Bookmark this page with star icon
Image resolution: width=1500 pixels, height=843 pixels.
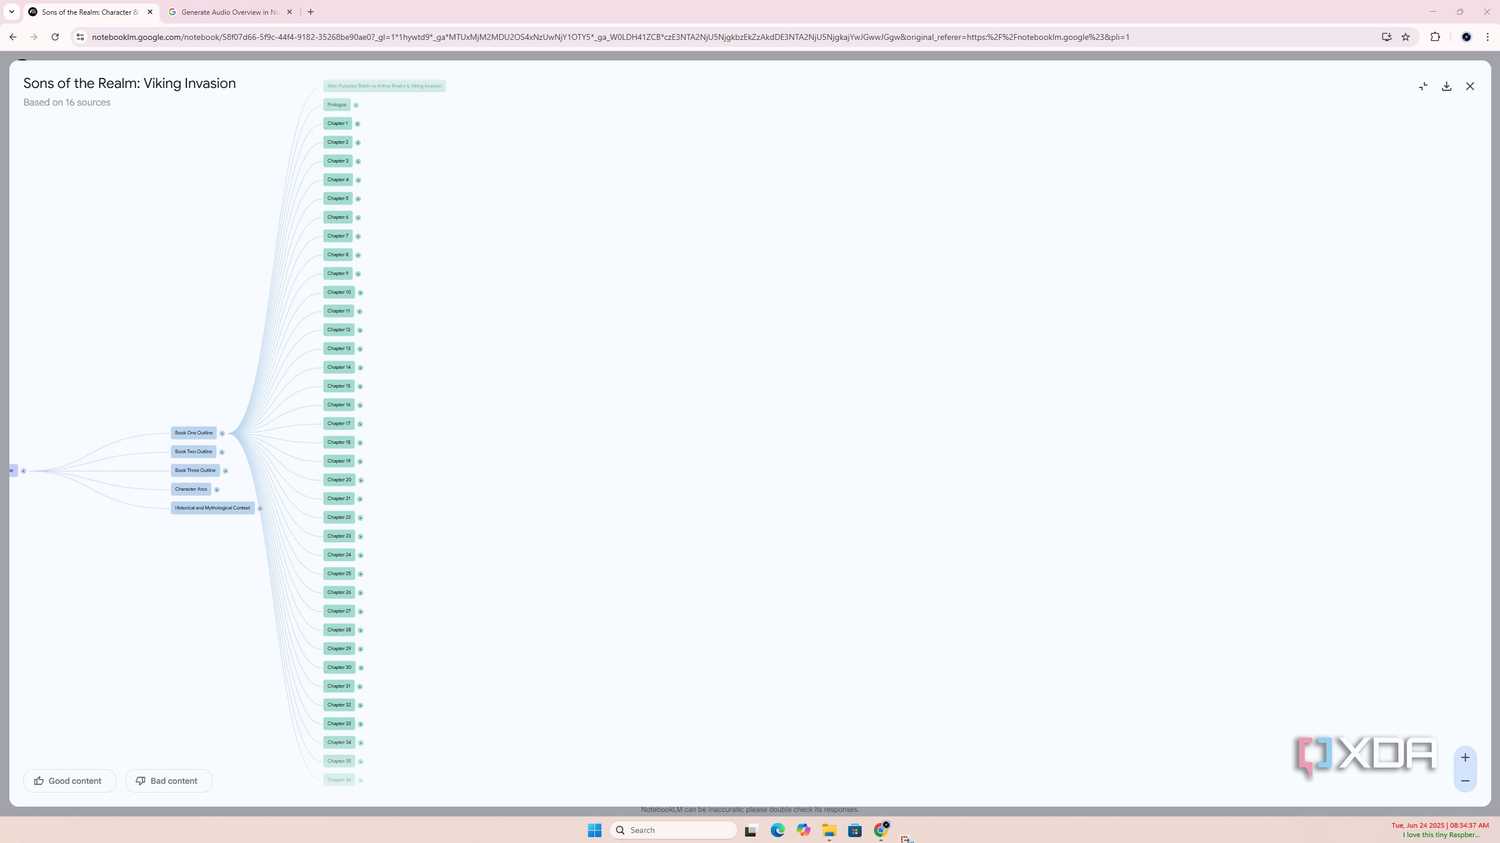[x=1406, y=37]
